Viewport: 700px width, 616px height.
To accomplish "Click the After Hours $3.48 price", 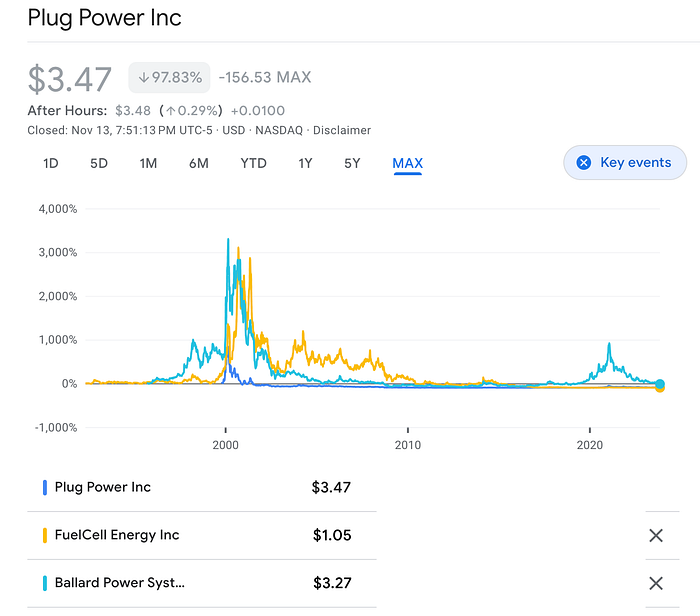I will 133,111.
